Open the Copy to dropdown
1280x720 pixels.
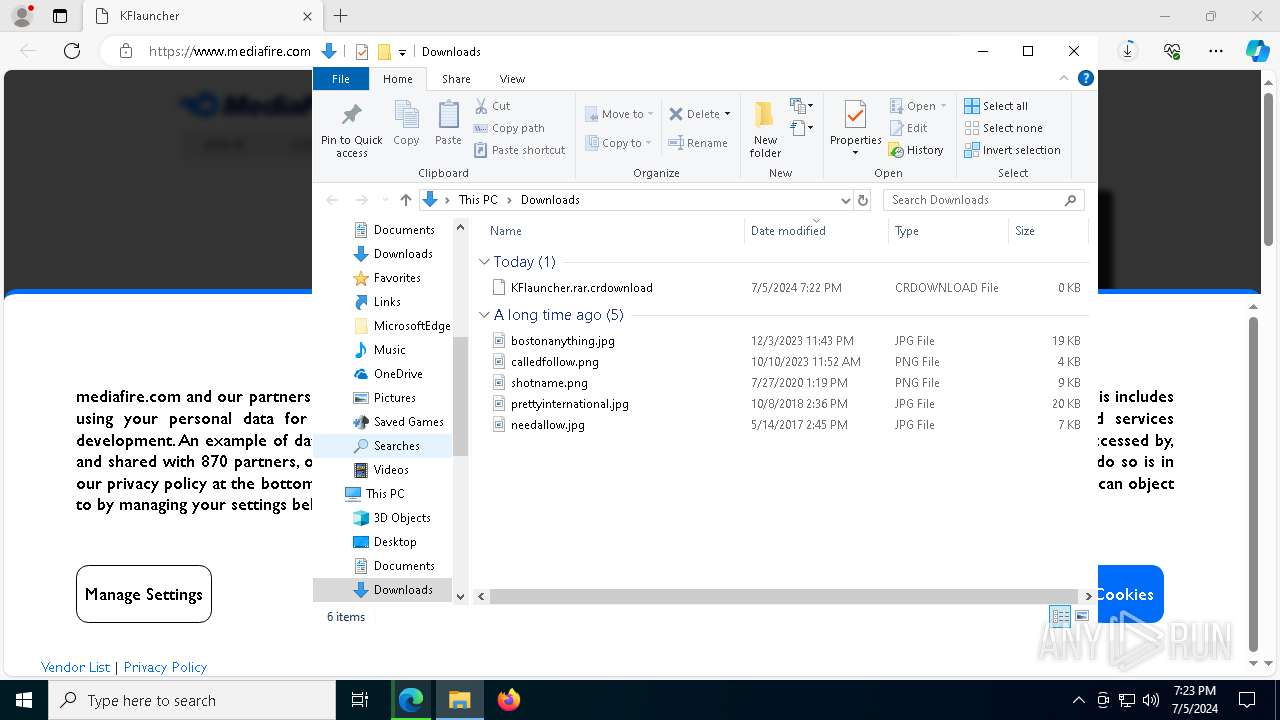(619, 143)
